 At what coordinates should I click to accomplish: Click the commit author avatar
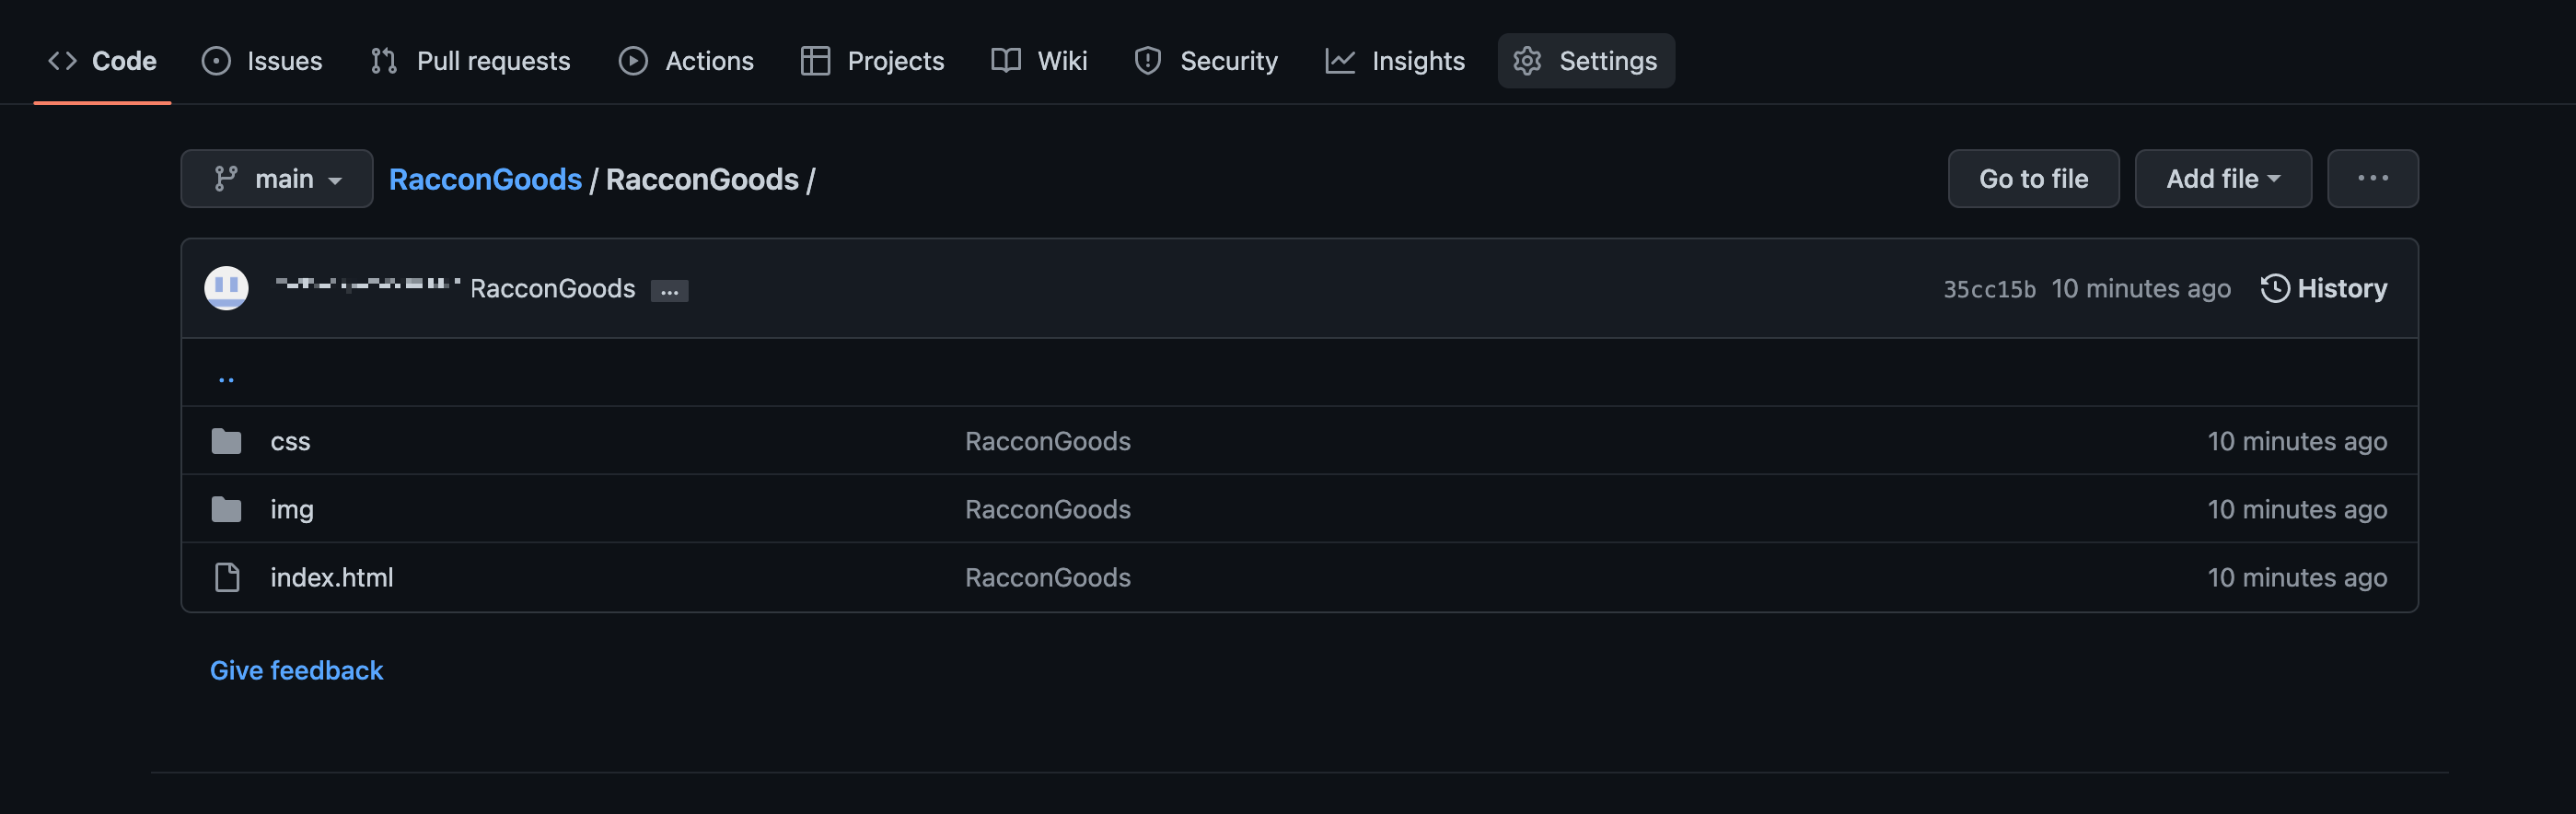pyautogui.click(x=227, y=288)
